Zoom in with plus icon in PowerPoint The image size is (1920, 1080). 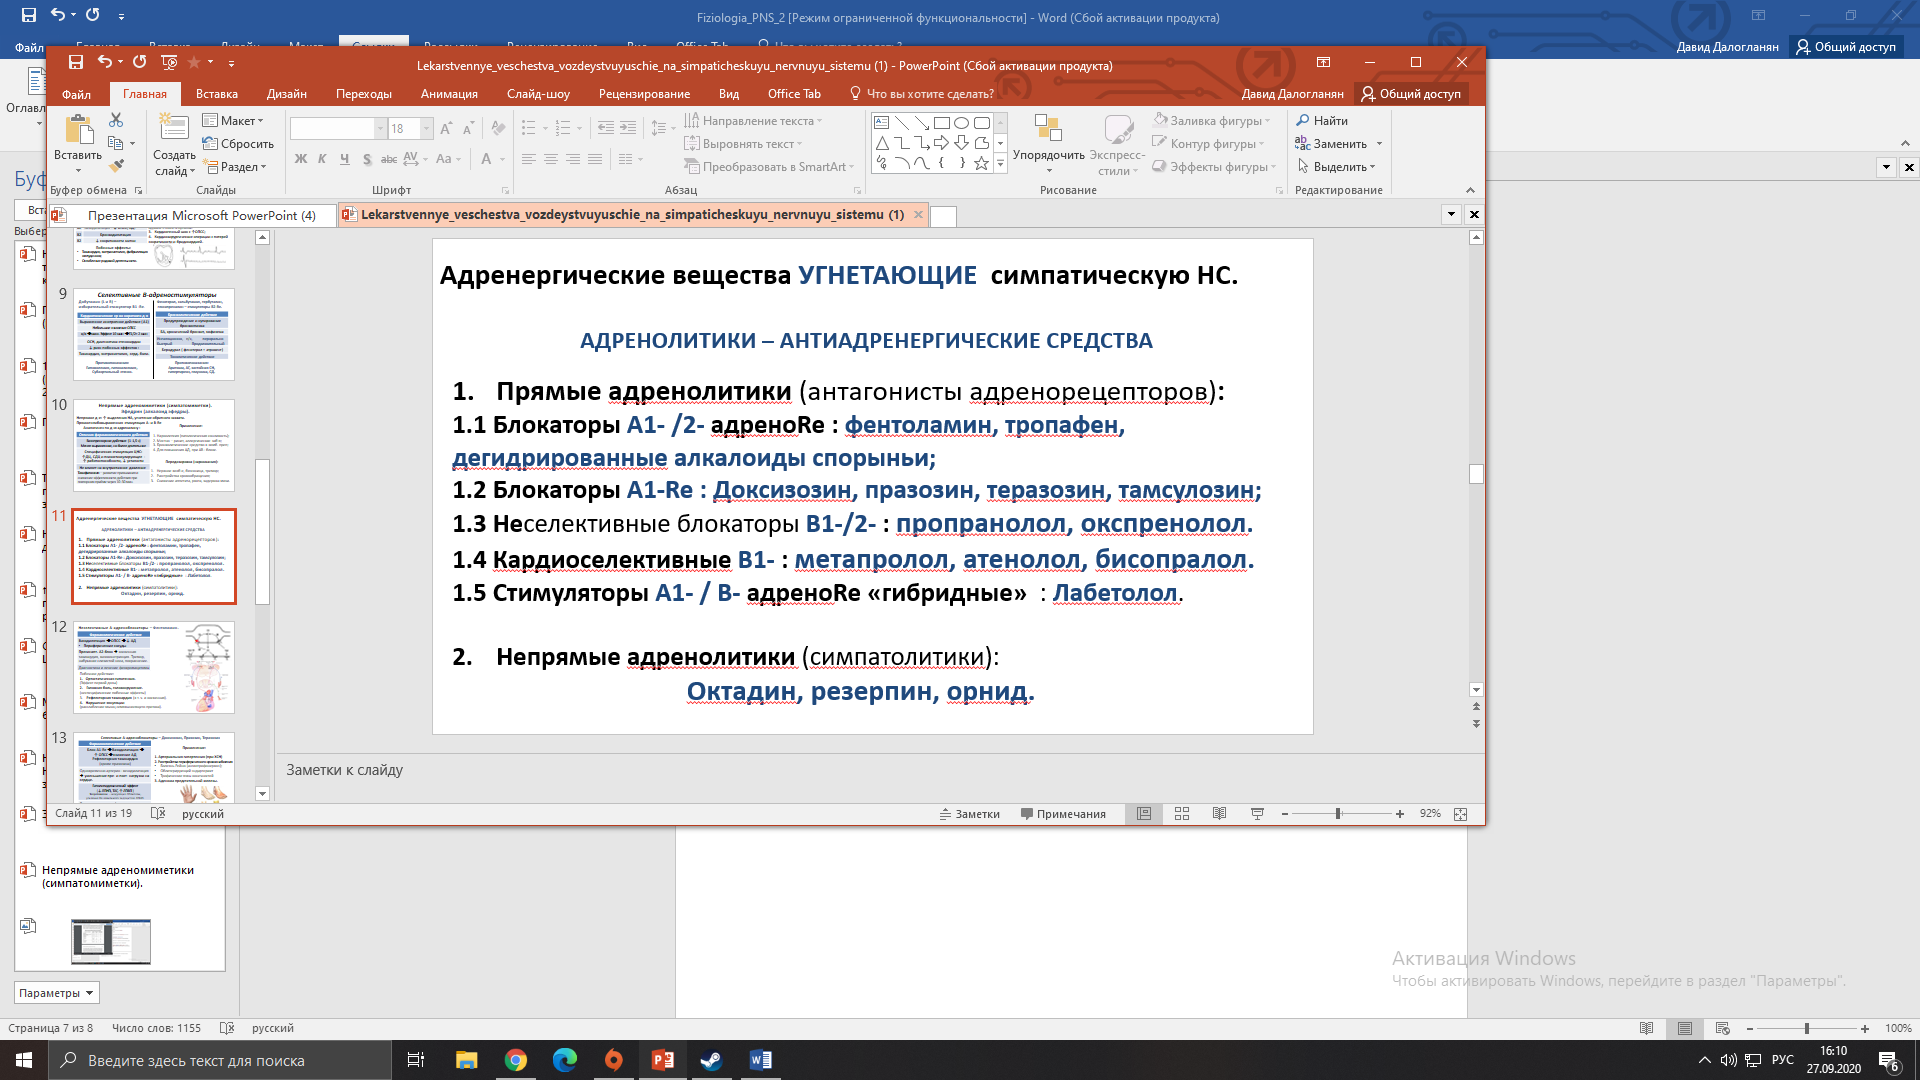1400,814
